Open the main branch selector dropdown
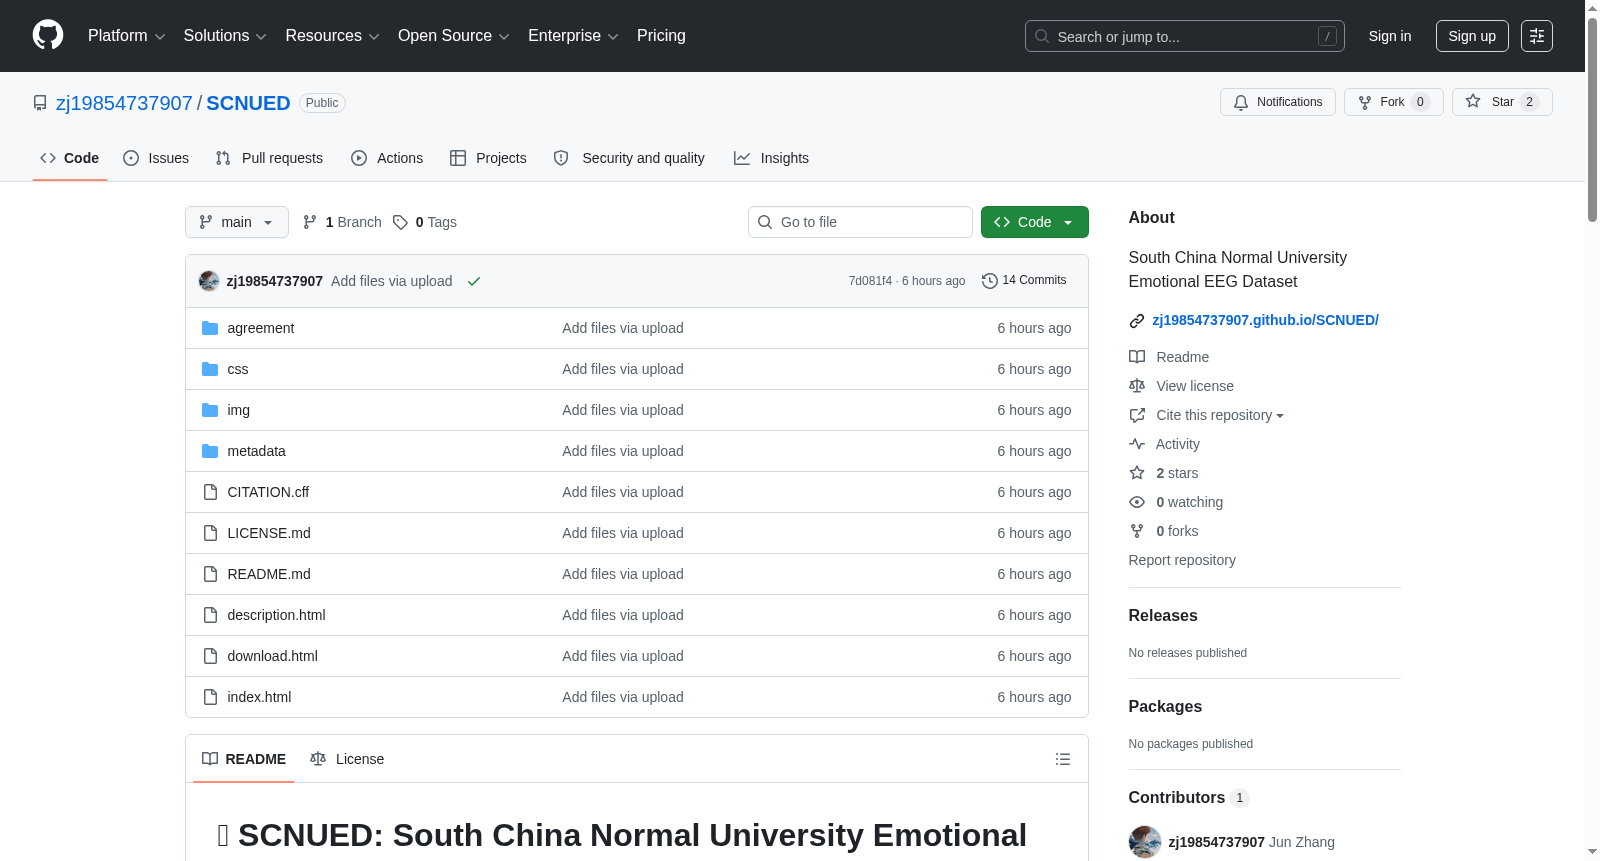 pos(237,222)
